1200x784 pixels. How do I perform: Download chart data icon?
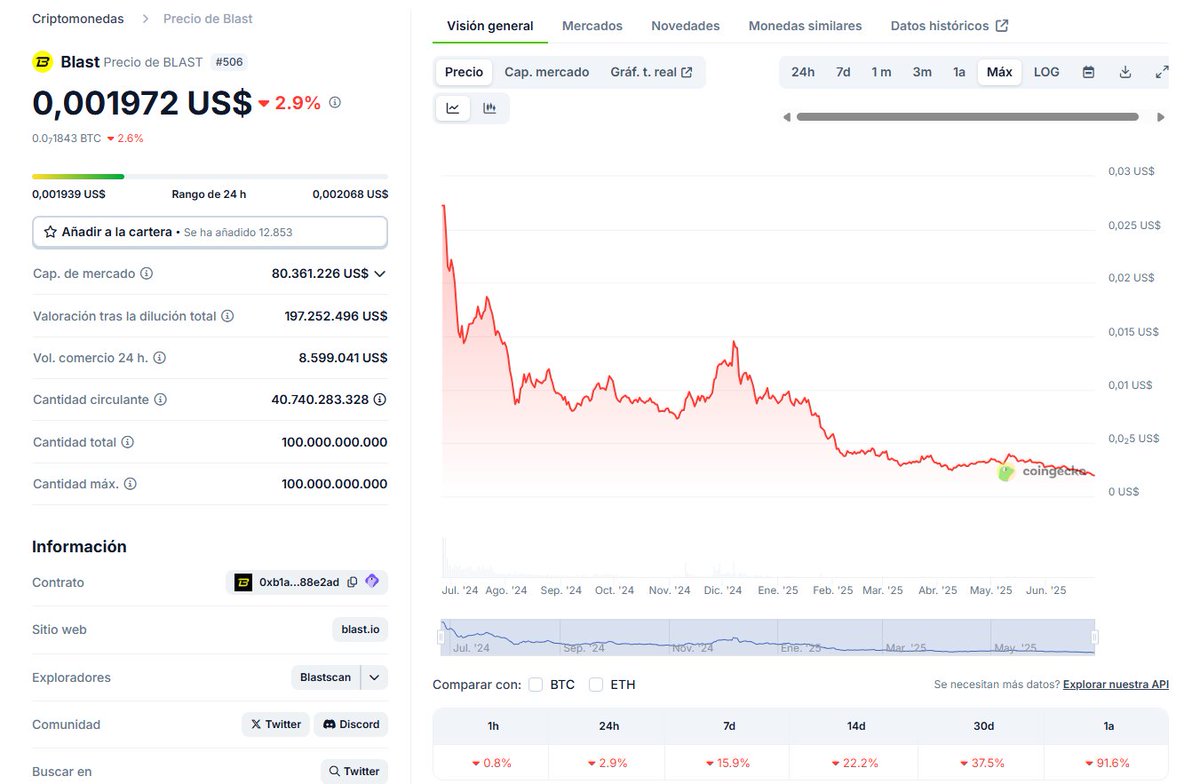1125,72
